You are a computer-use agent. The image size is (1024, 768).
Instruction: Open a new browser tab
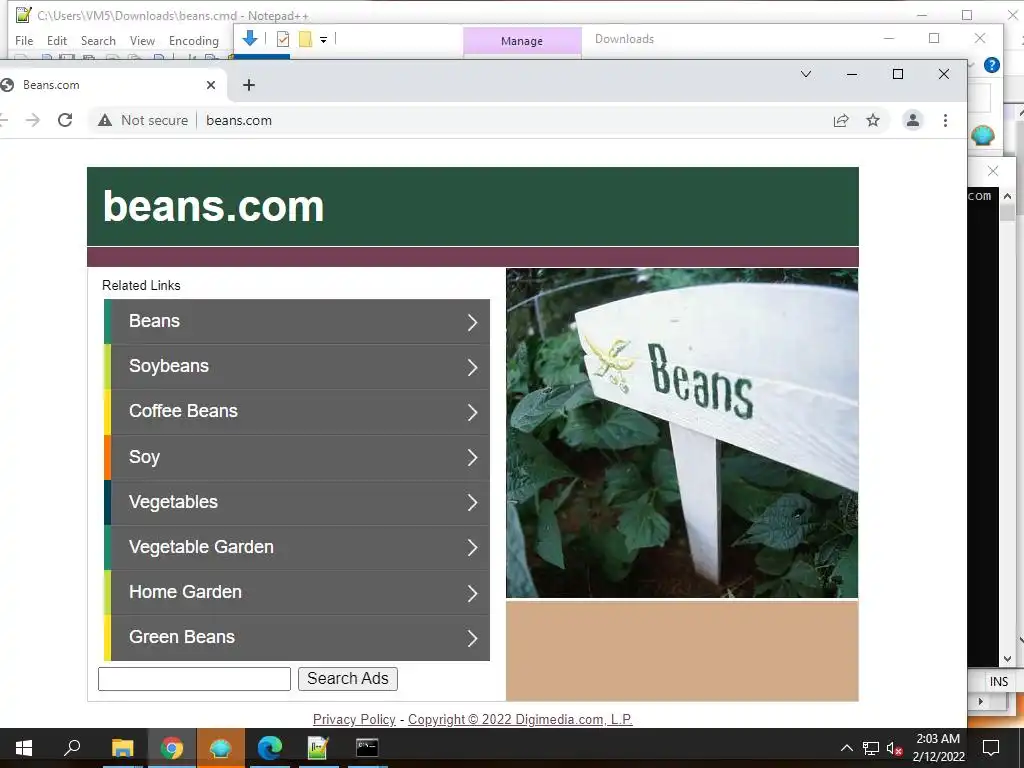pyautogui.click(x=249, y=85)
